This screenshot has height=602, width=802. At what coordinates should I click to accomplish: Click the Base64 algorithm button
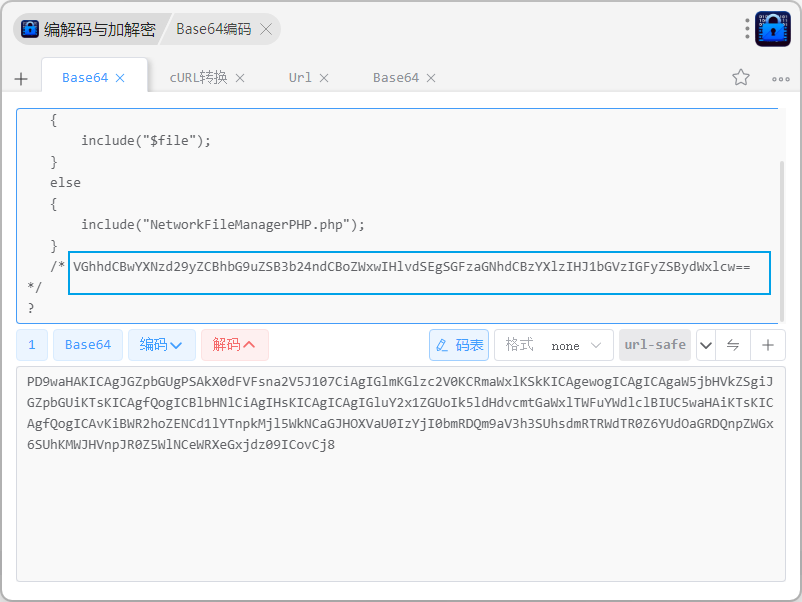click(88, 345)
